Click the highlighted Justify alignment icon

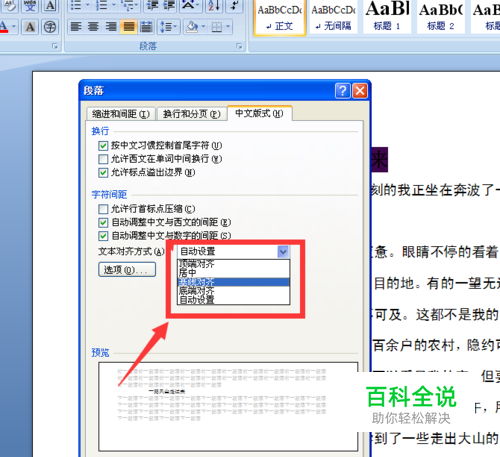pyautogui.click(x=129, y=27)
